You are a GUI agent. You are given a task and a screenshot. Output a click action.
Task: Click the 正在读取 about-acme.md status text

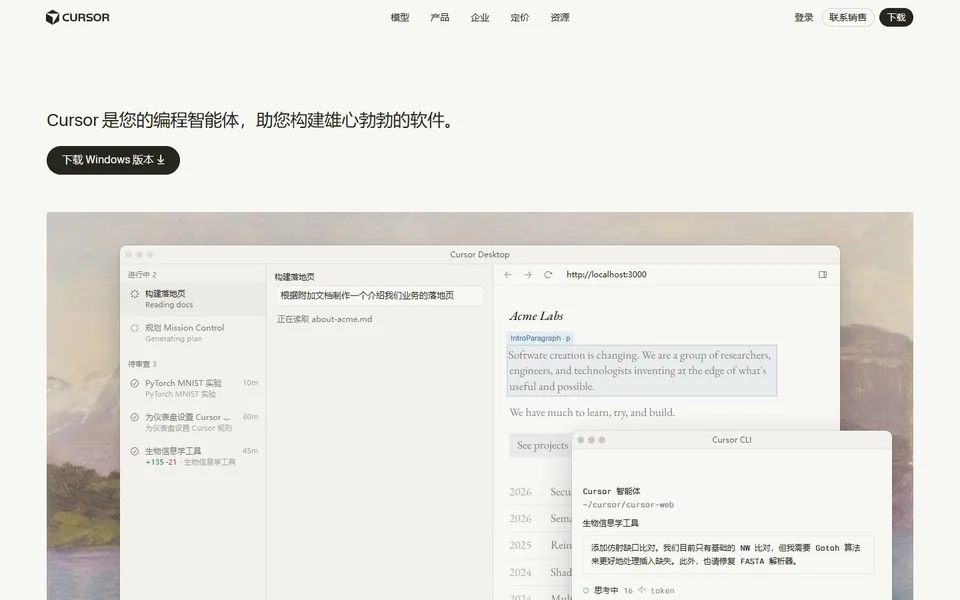pyautogui.click(x=324, y=319)
